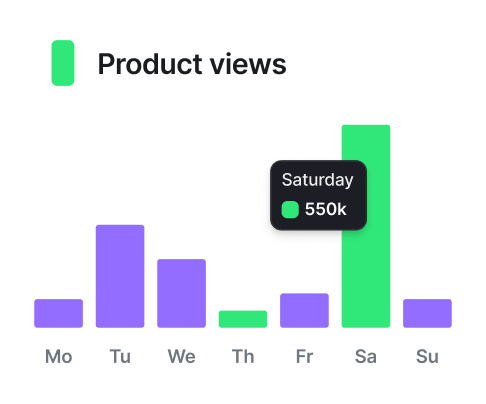Select the Tu axis label

(x=120, y=356)
